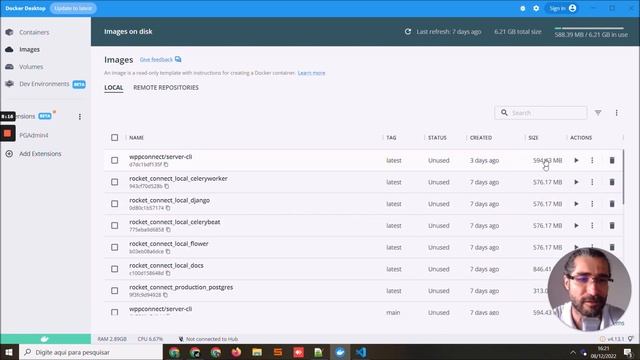Open Firefox from the taskbar

click(236, 352)
